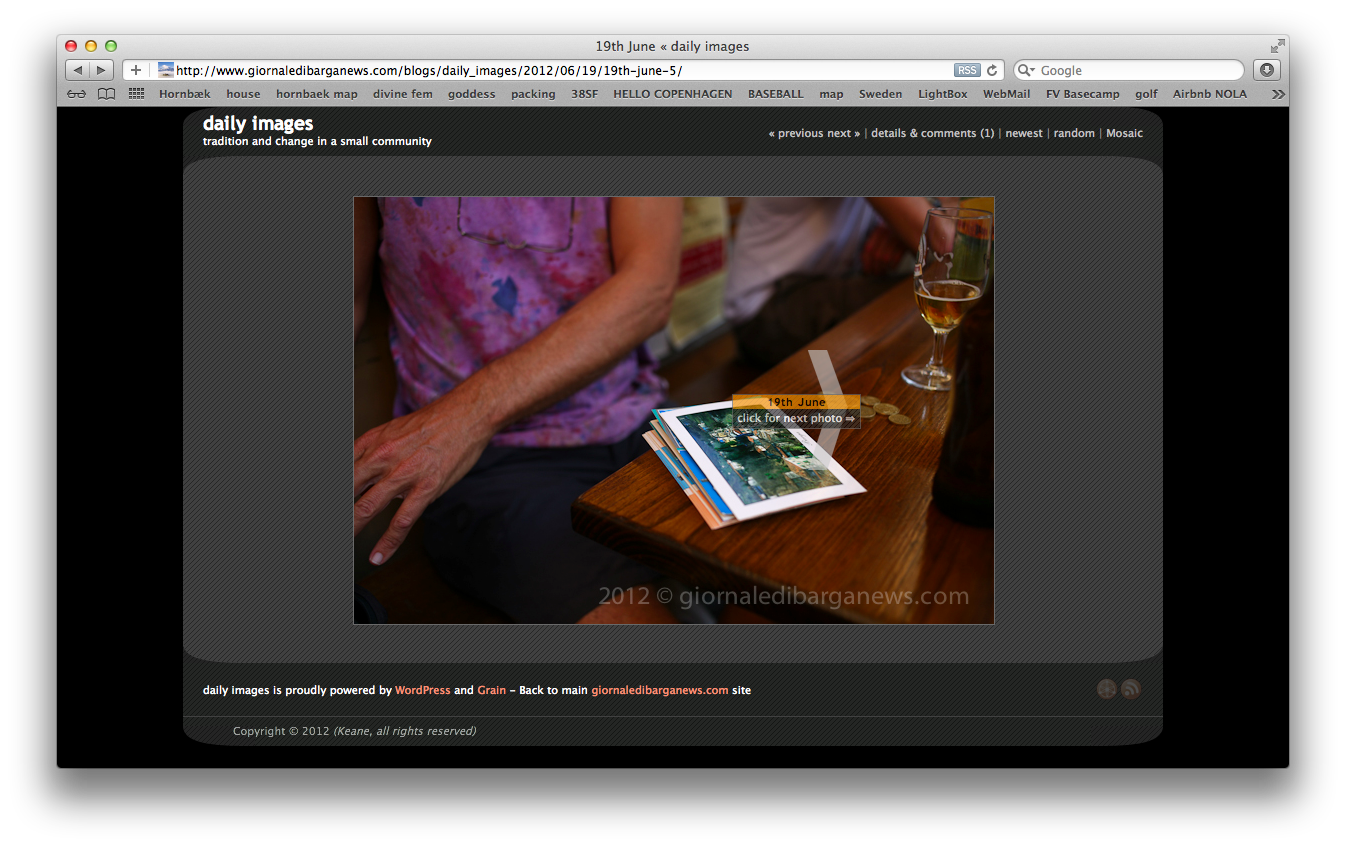Screen dimensions: 1346x847
Task: Open the Bookmarks book icon
Action: click(x=106, y=94)
